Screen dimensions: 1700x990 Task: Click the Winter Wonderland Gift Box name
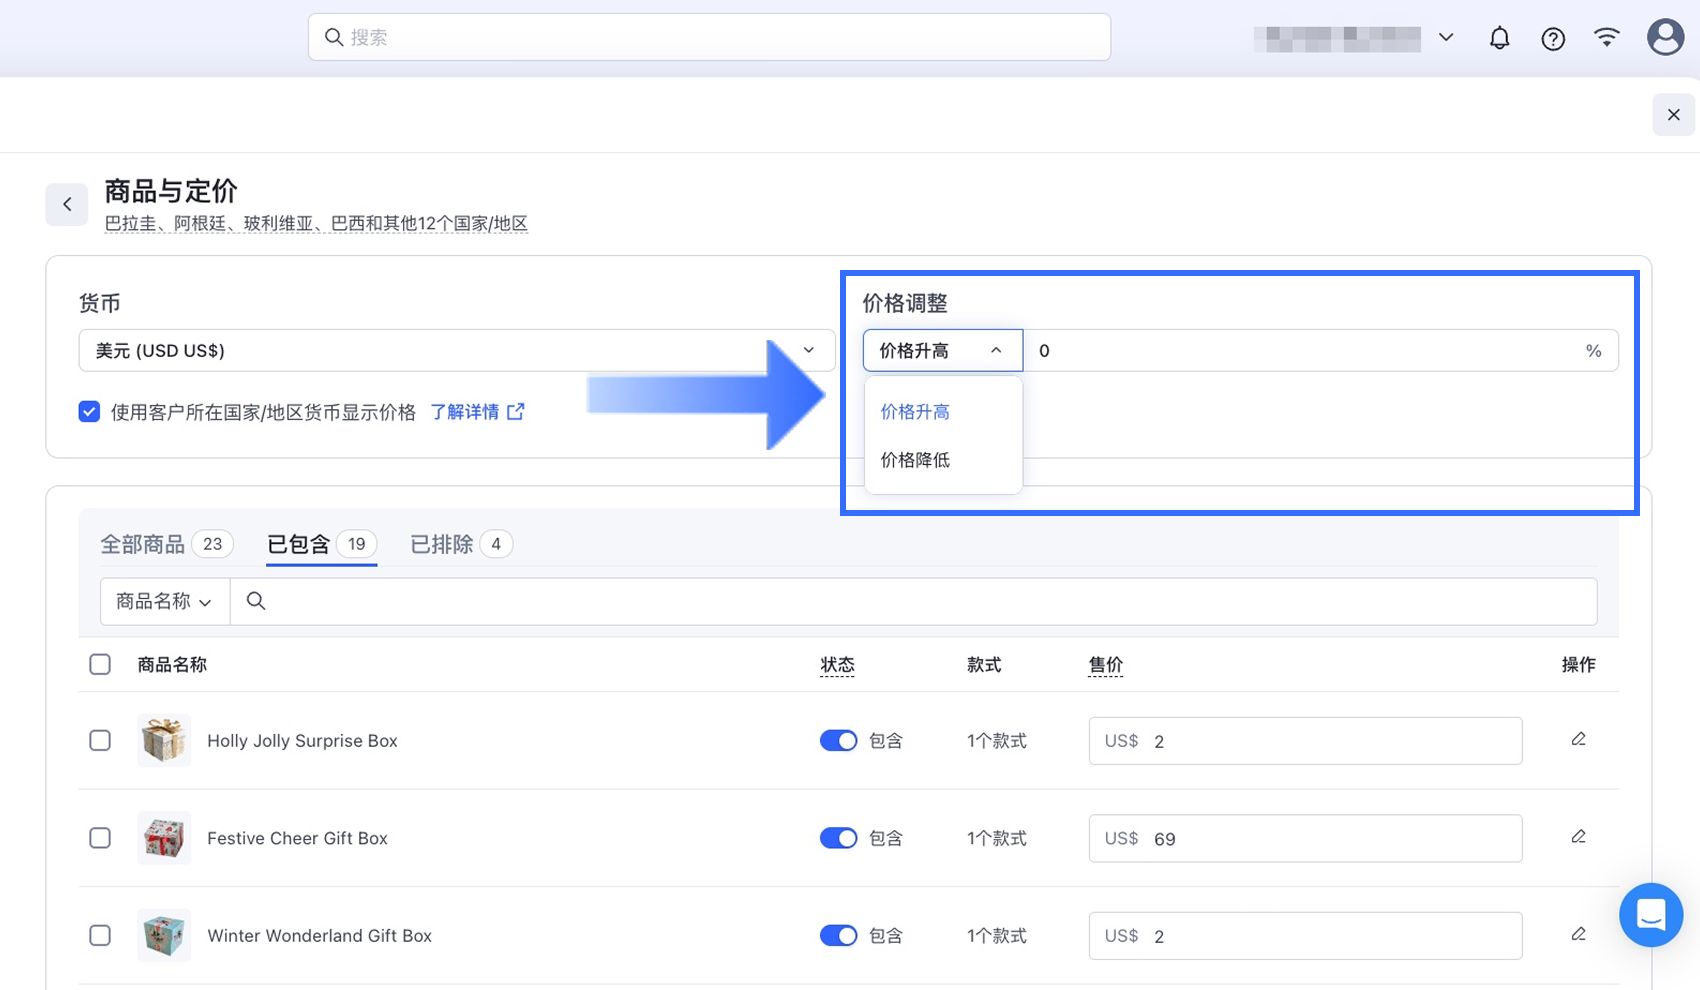(x=319, y=936)
